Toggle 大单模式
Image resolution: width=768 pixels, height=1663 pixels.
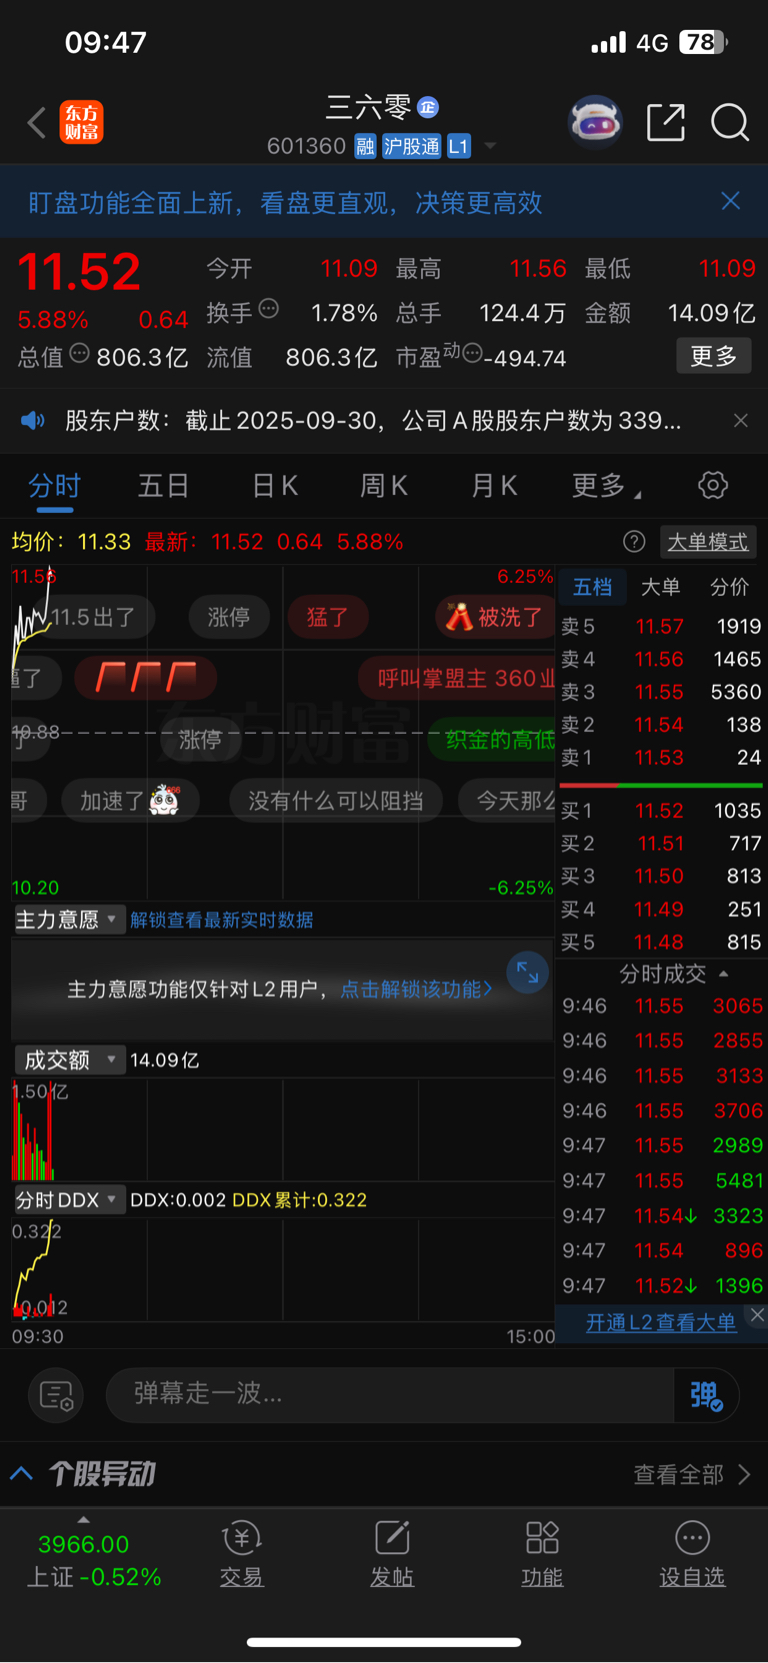point(707,542)
